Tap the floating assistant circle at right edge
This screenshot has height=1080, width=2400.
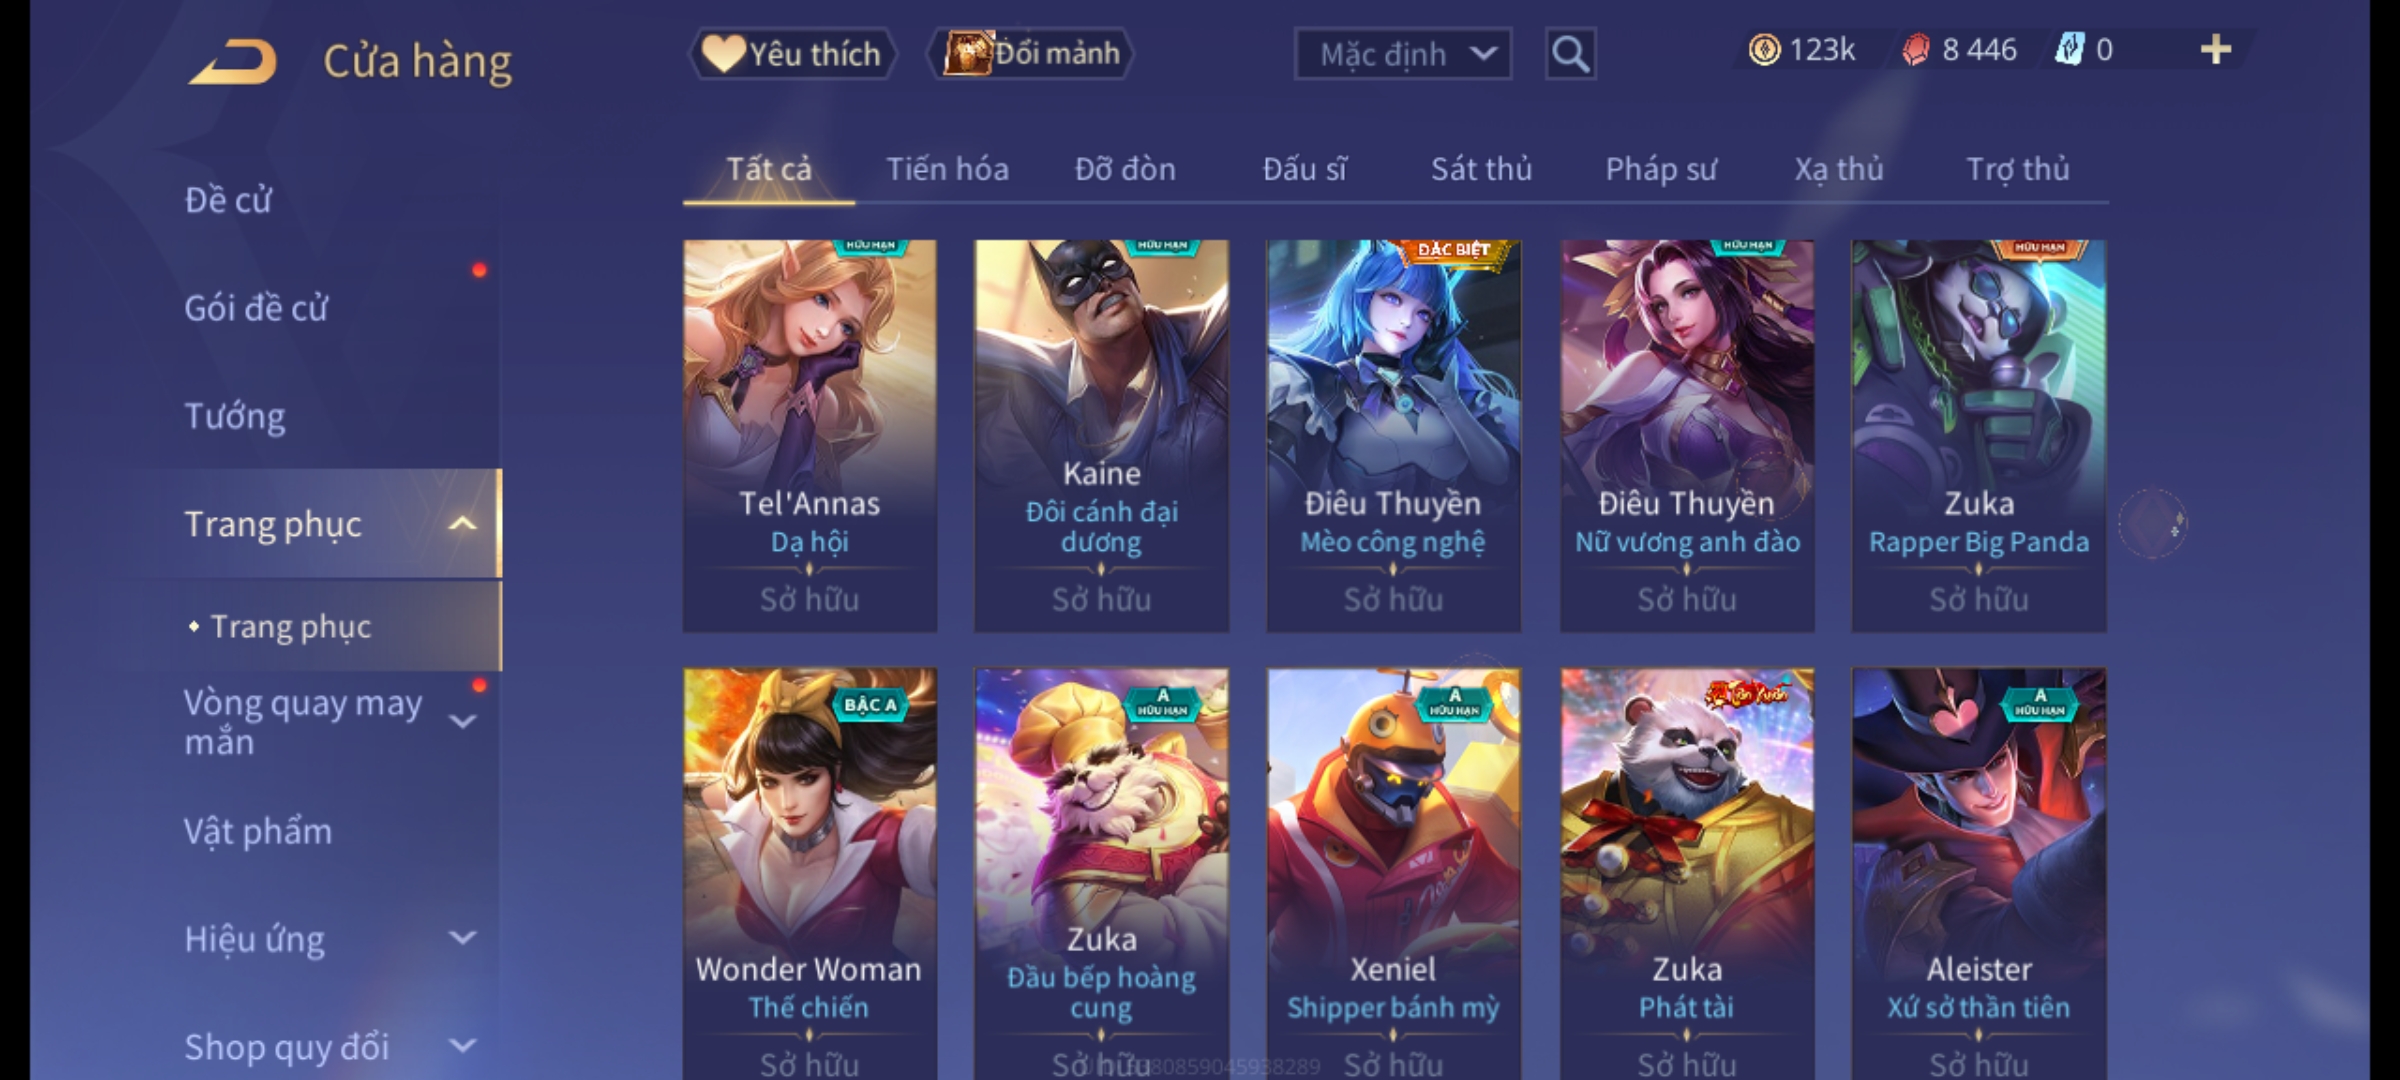[x=2153, y=523]
